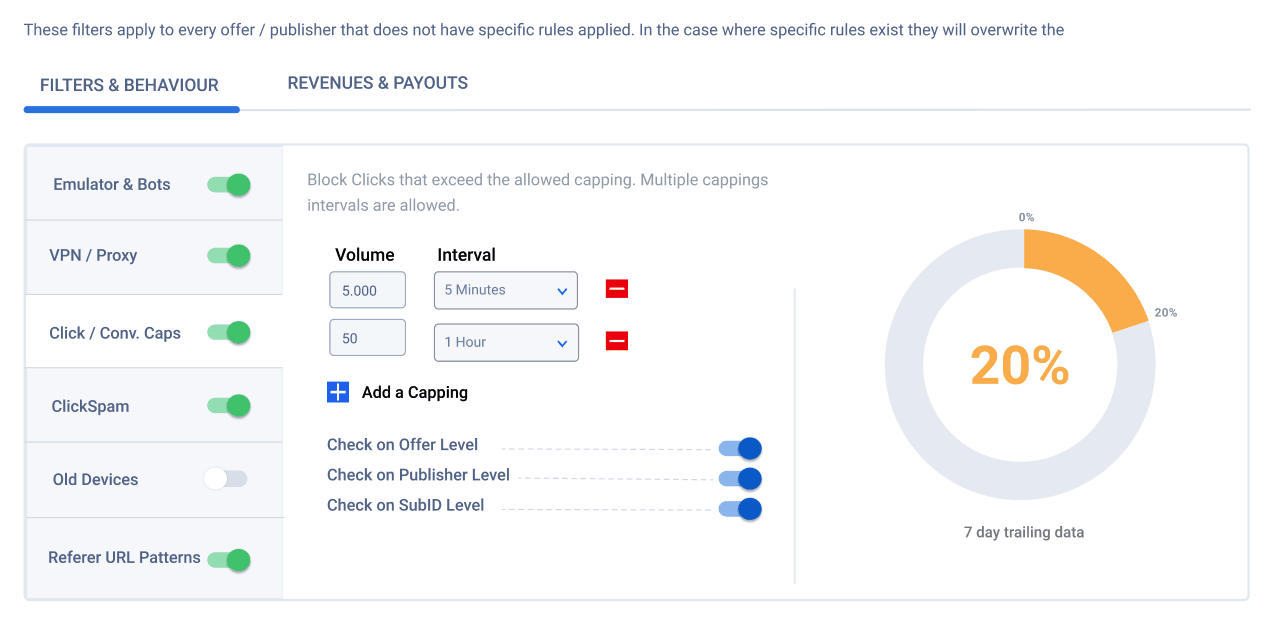
Task: Edit the 5.000 volume field
Action: pos(367,290)
